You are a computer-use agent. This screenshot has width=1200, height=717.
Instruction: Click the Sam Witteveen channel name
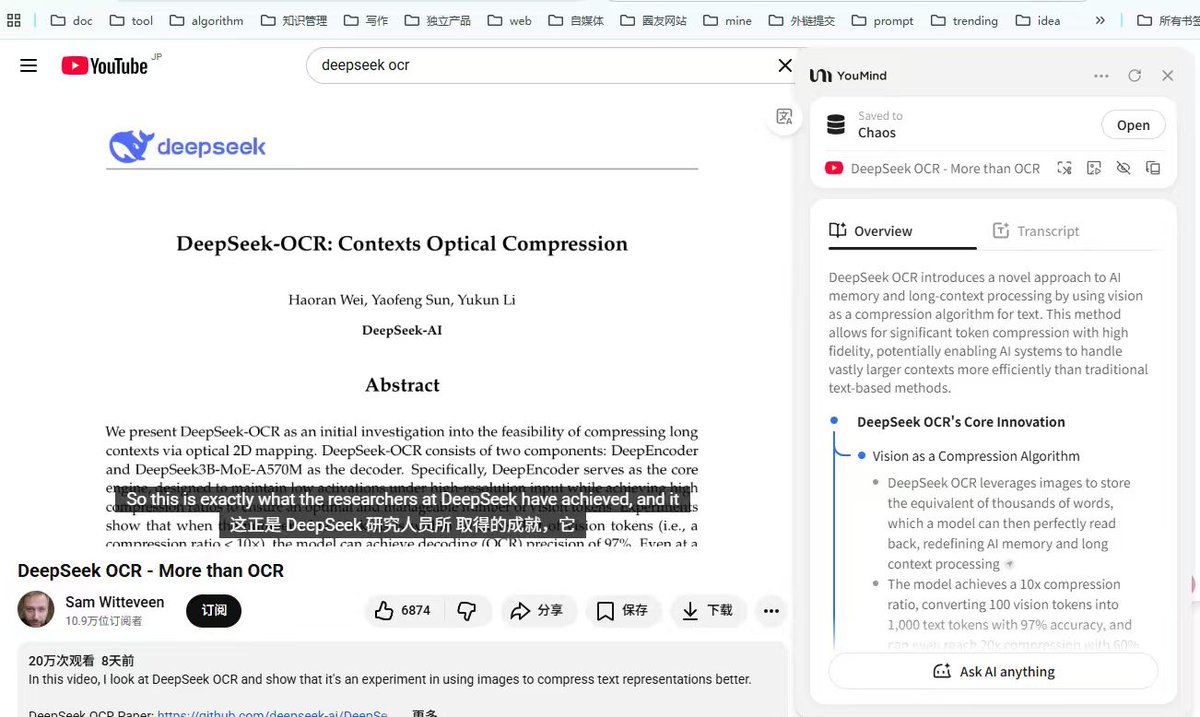114,602
